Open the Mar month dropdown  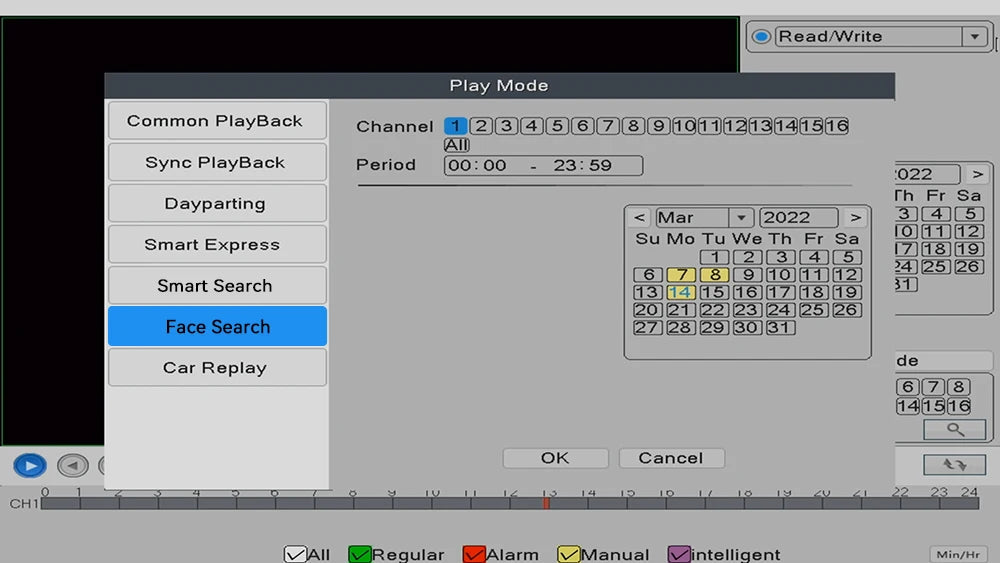tap(741, 217)
